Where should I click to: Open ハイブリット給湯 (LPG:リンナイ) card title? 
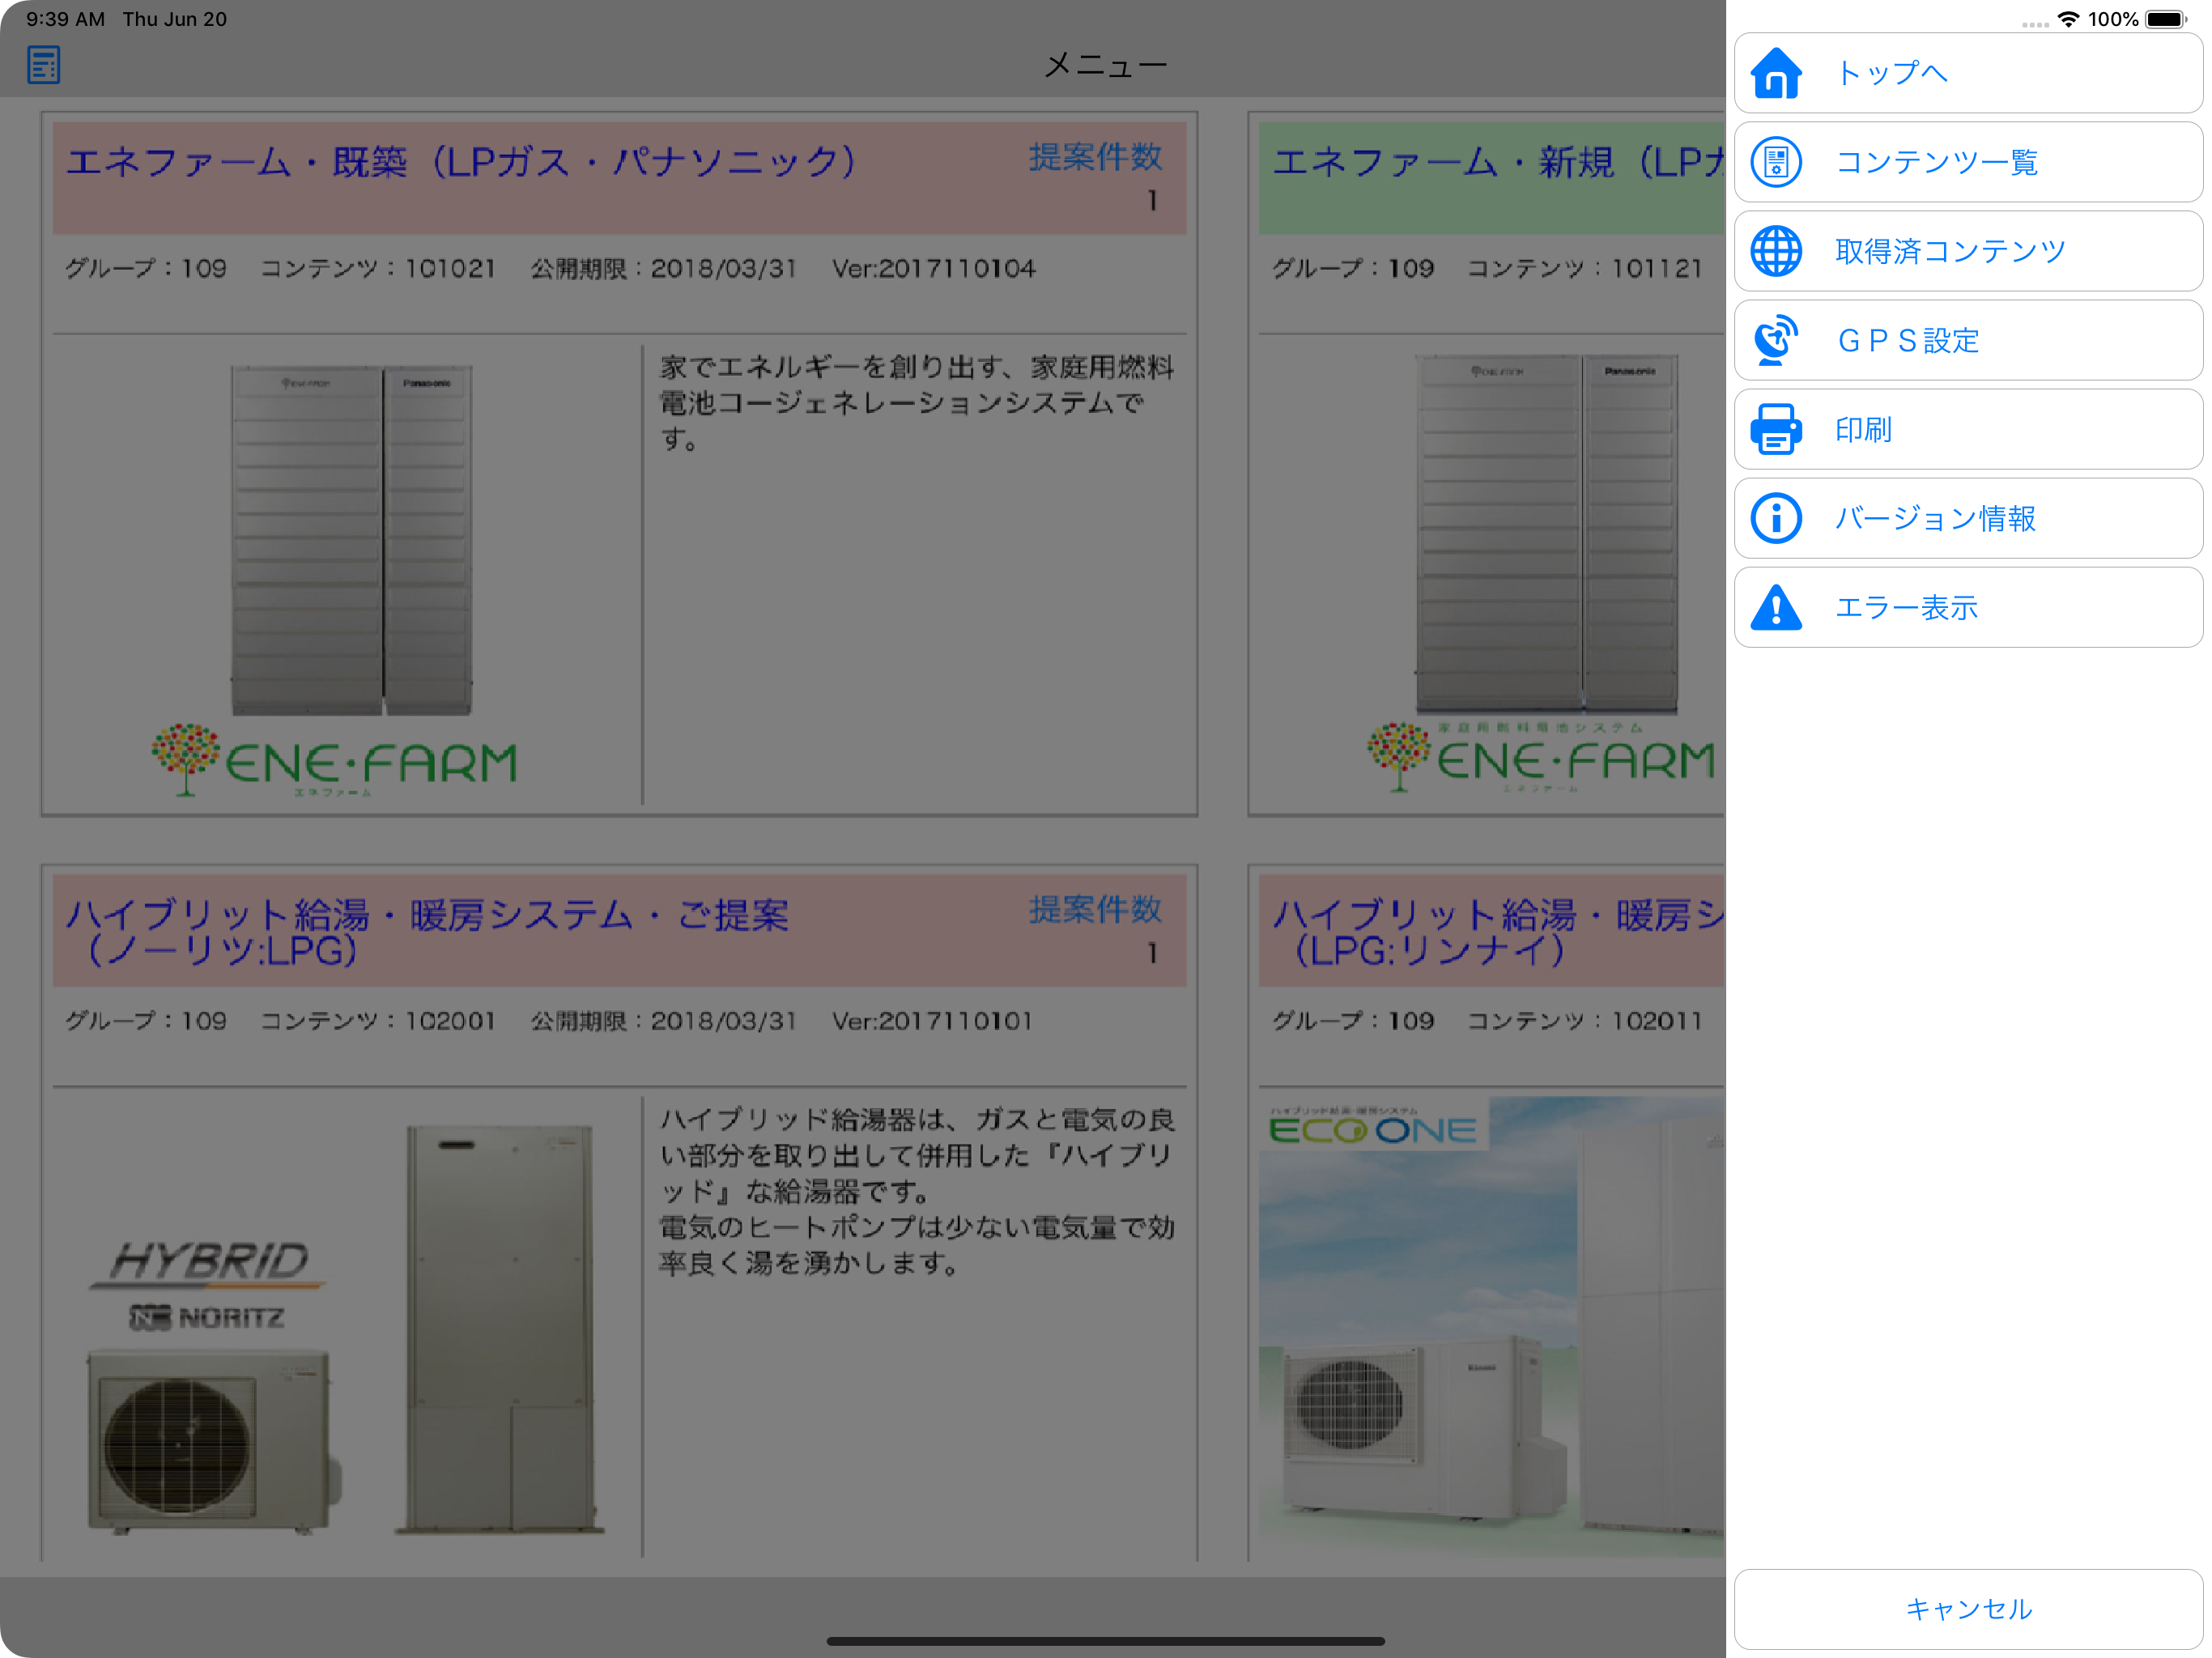point(1497,932)
